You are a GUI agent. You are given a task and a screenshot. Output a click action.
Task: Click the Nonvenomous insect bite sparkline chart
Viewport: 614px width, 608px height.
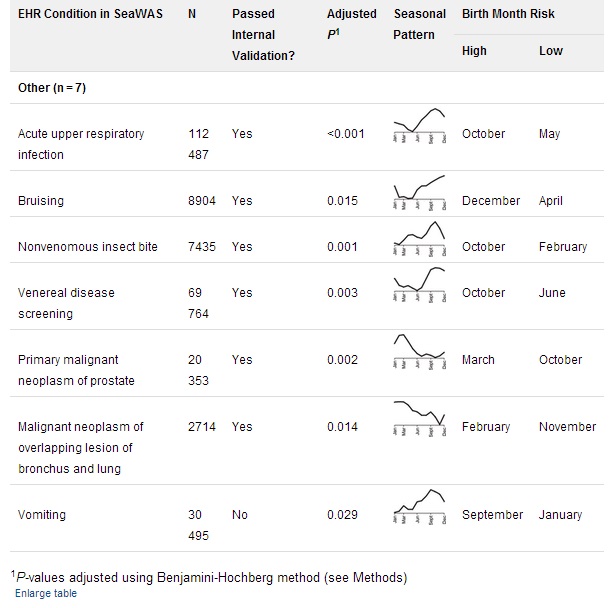click(419, 236)
